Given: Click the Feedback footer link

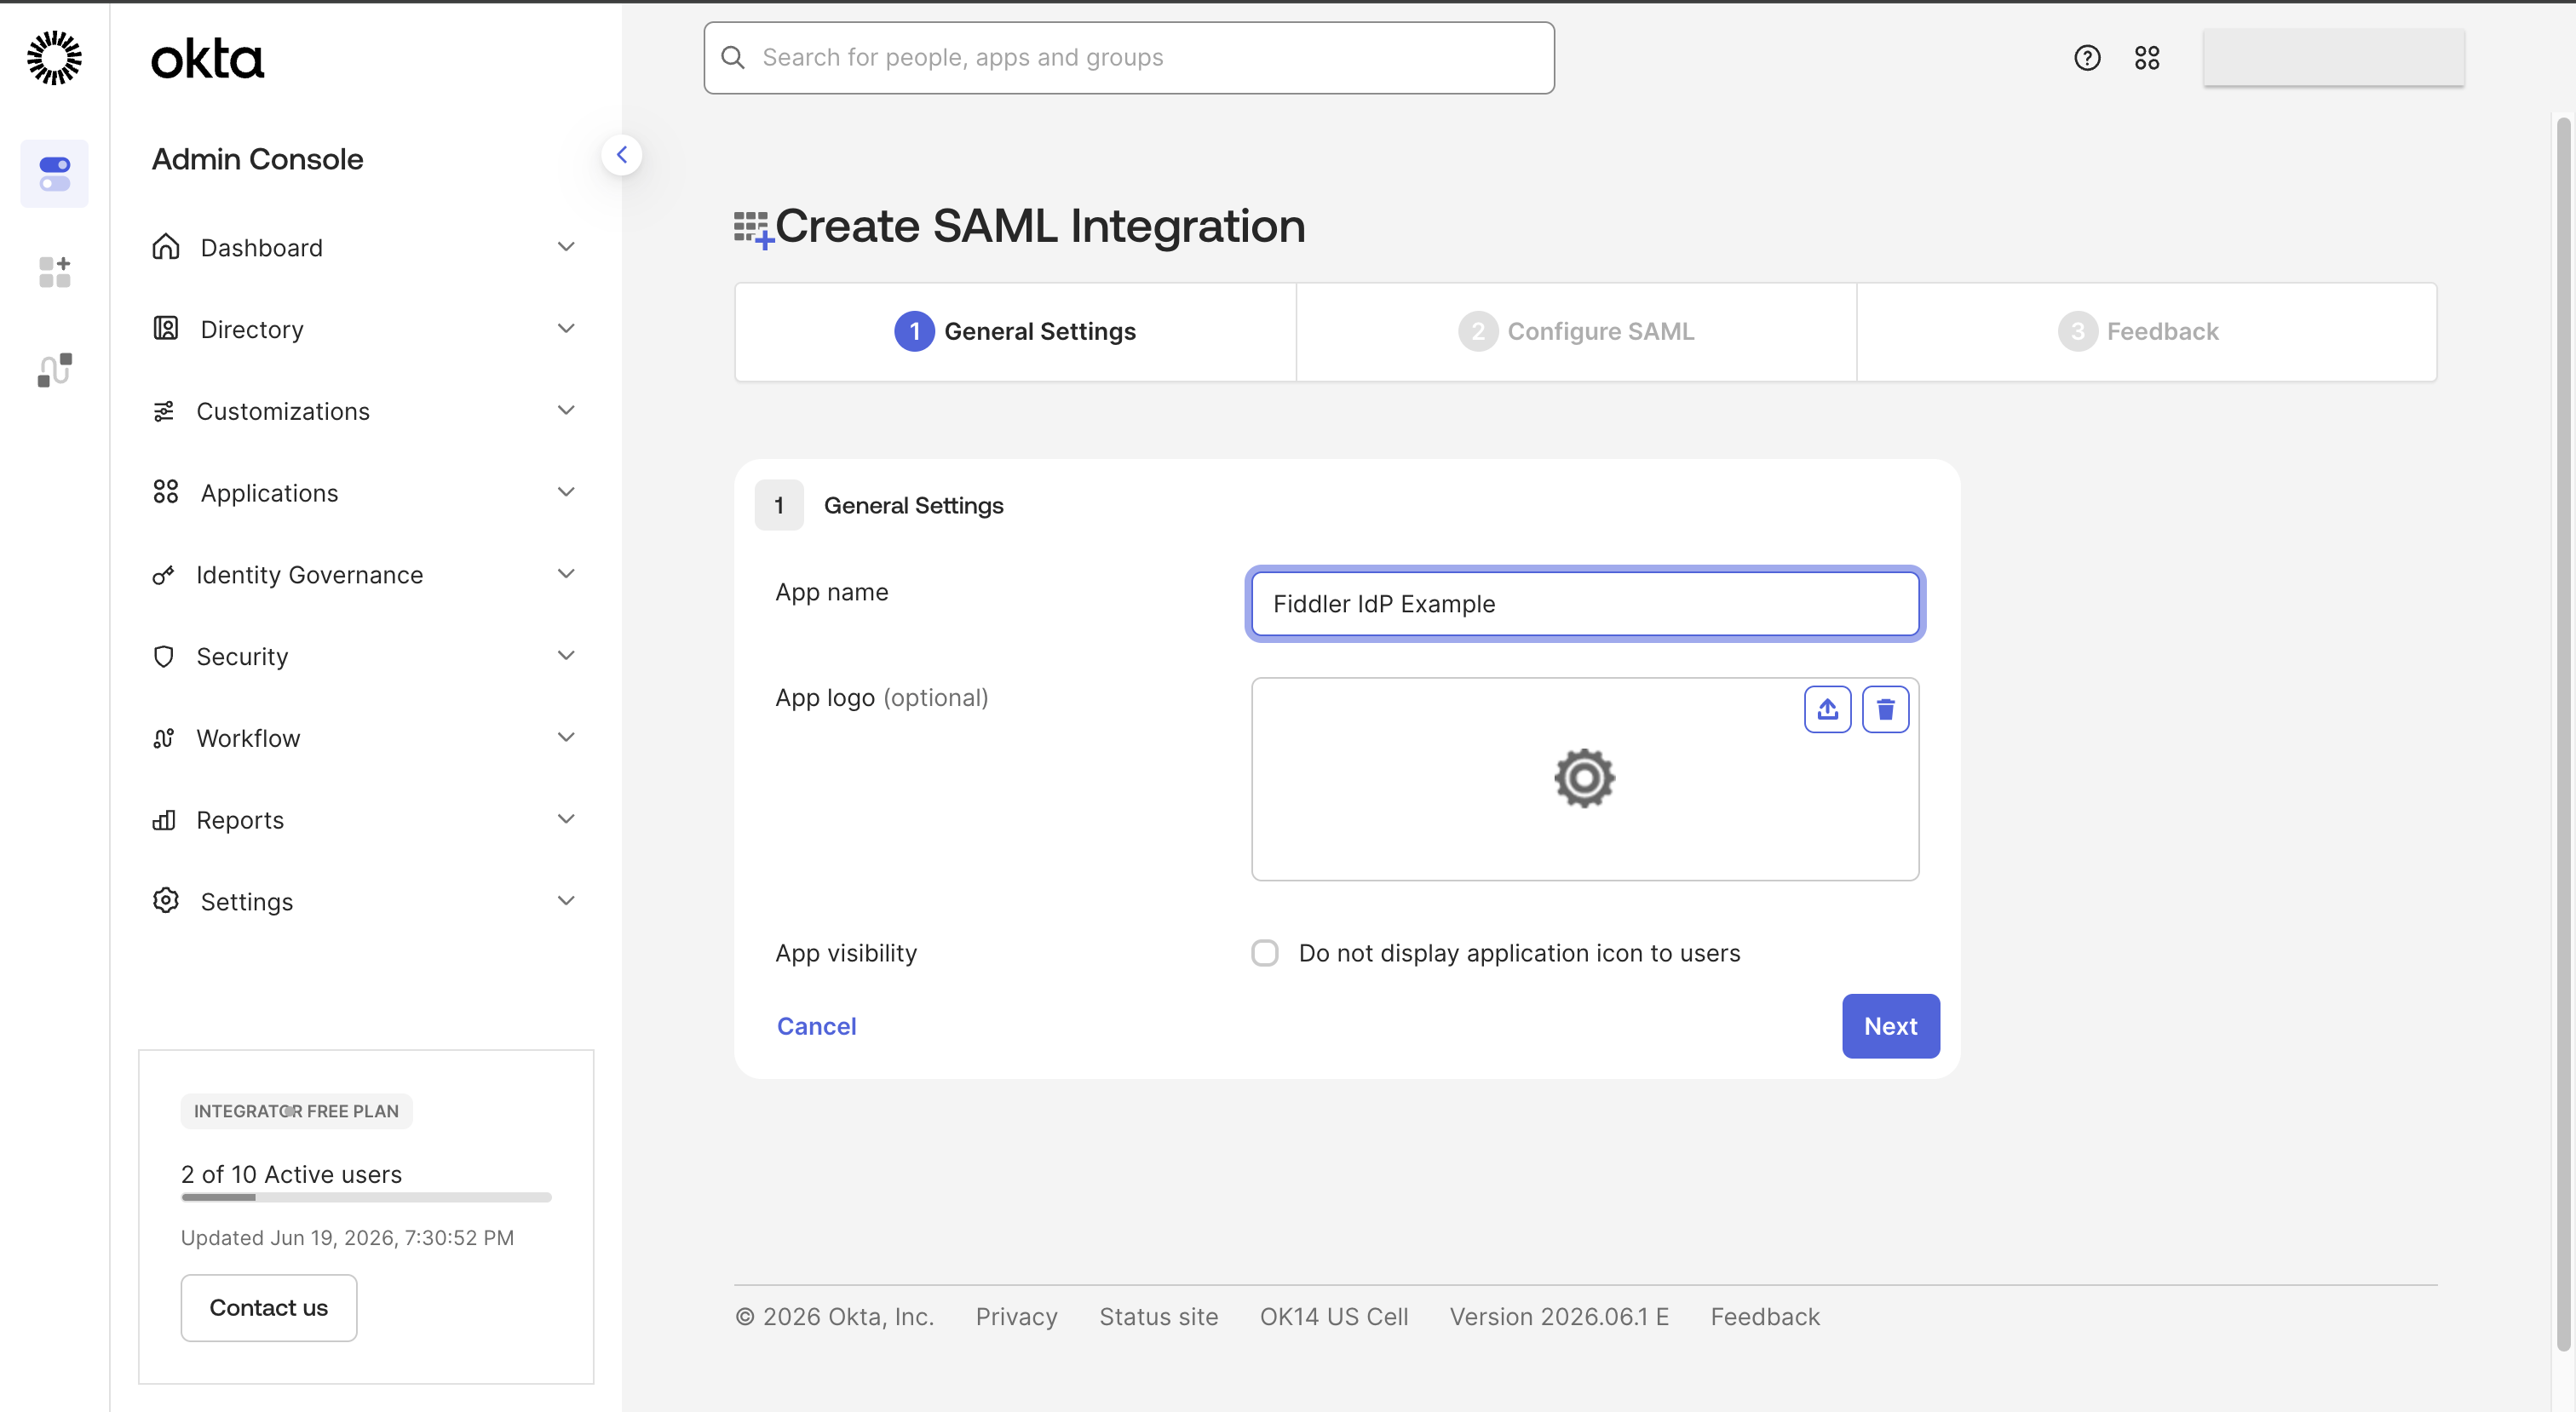Looking at the screenshot, I should coord(1765,1317).
